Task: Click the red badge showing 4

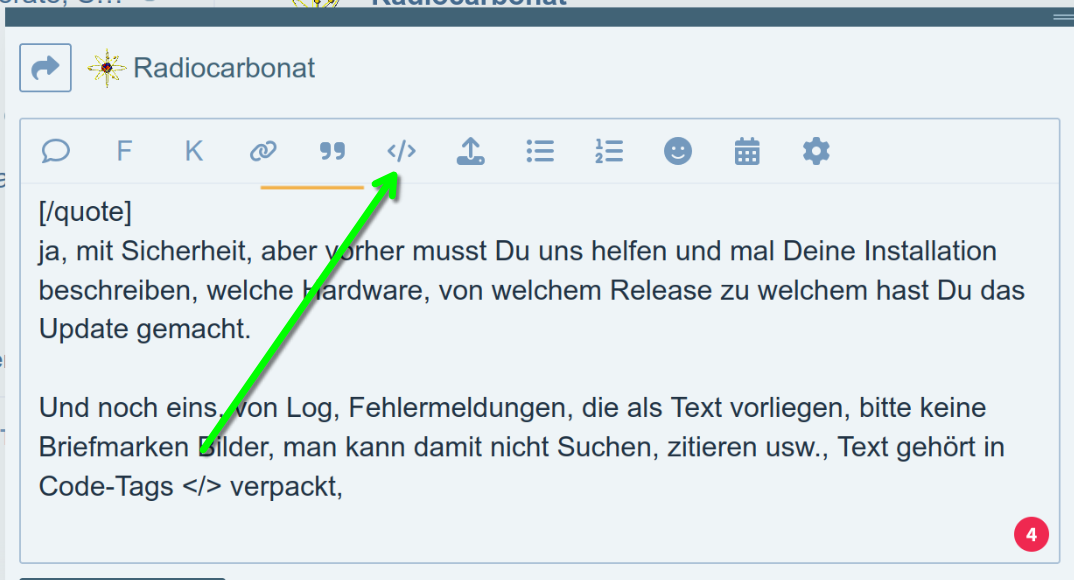Action: click(1031, 534)
